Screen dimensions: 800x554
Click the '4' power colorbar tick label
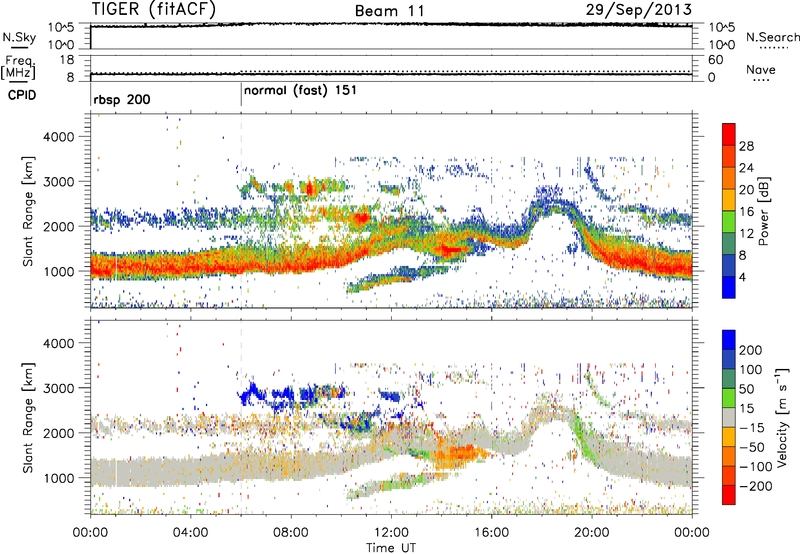click(x=742, y=277)
